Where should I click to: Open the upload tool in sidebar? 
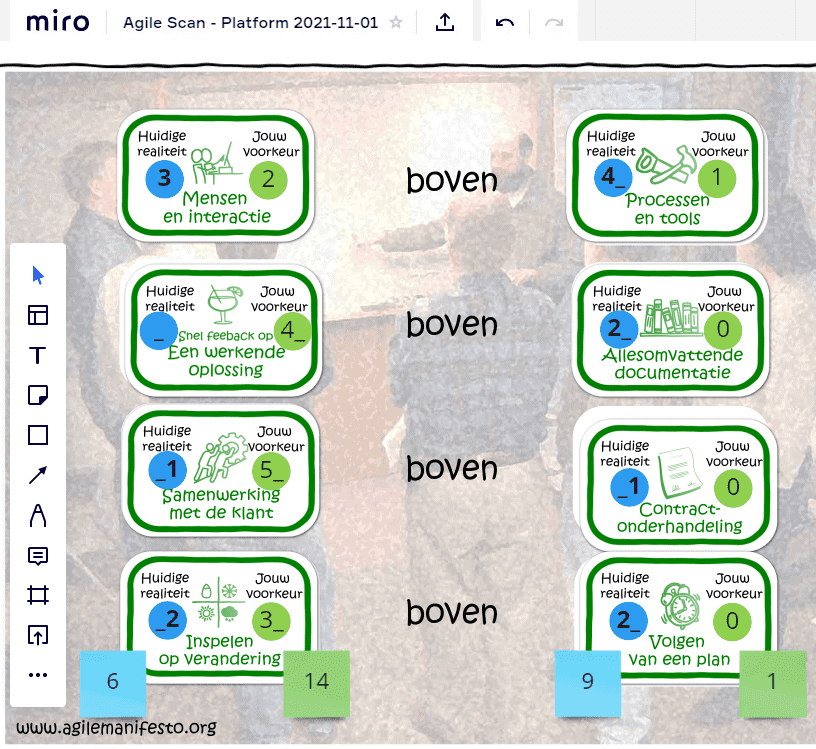[37, 635]
